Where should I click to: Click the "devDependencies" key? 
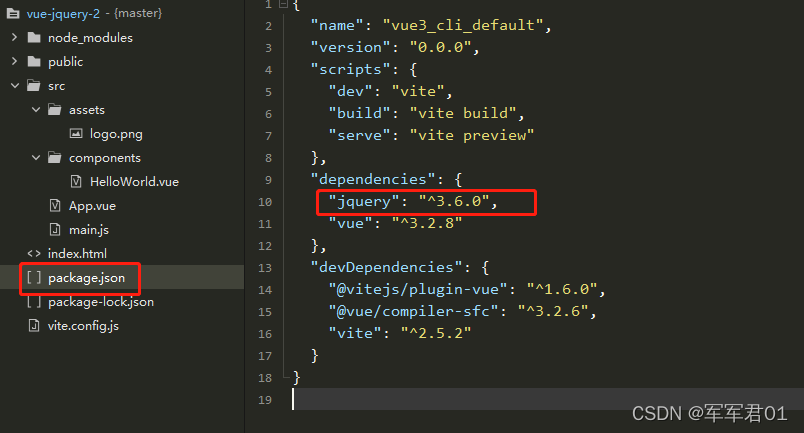[386, 267]
